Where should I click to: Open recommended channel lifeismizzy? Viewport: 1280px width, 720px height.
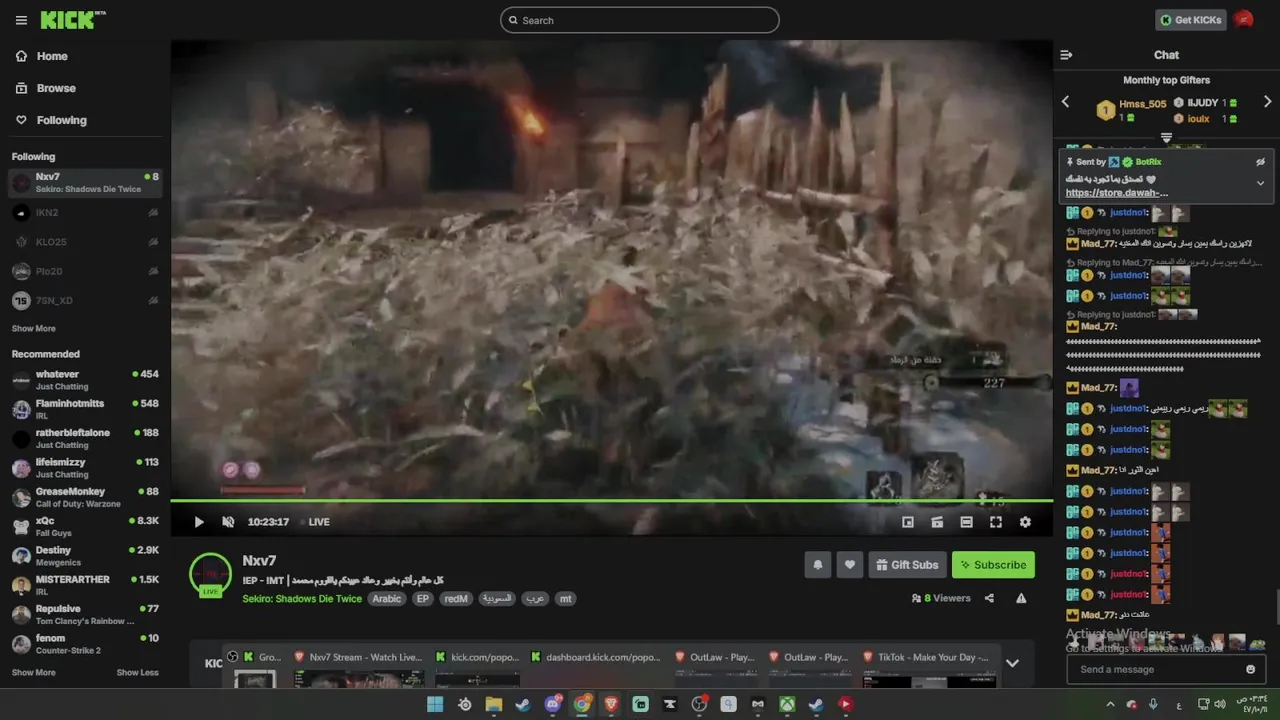[85, 468]
